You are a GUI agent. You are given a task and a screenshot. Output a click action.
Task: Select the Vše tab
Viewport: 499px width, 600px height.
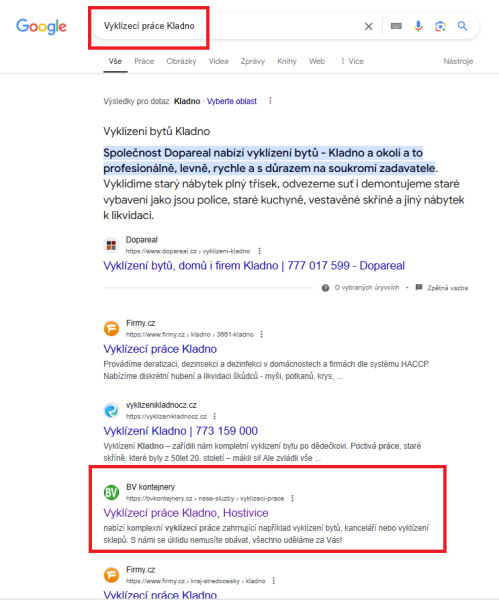pyautogui.click(x=115, y=61)
